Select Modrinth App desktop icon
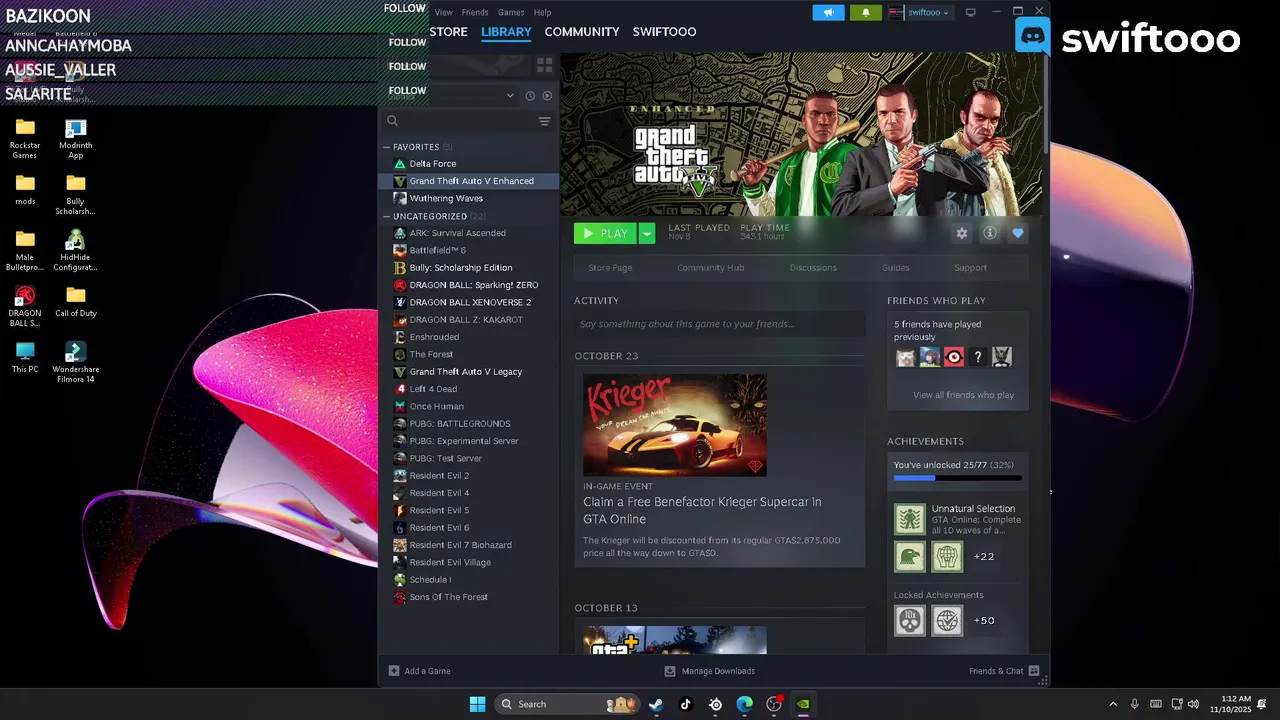The height and width of the screenshot is (720, 1280). tap(76, 139)
